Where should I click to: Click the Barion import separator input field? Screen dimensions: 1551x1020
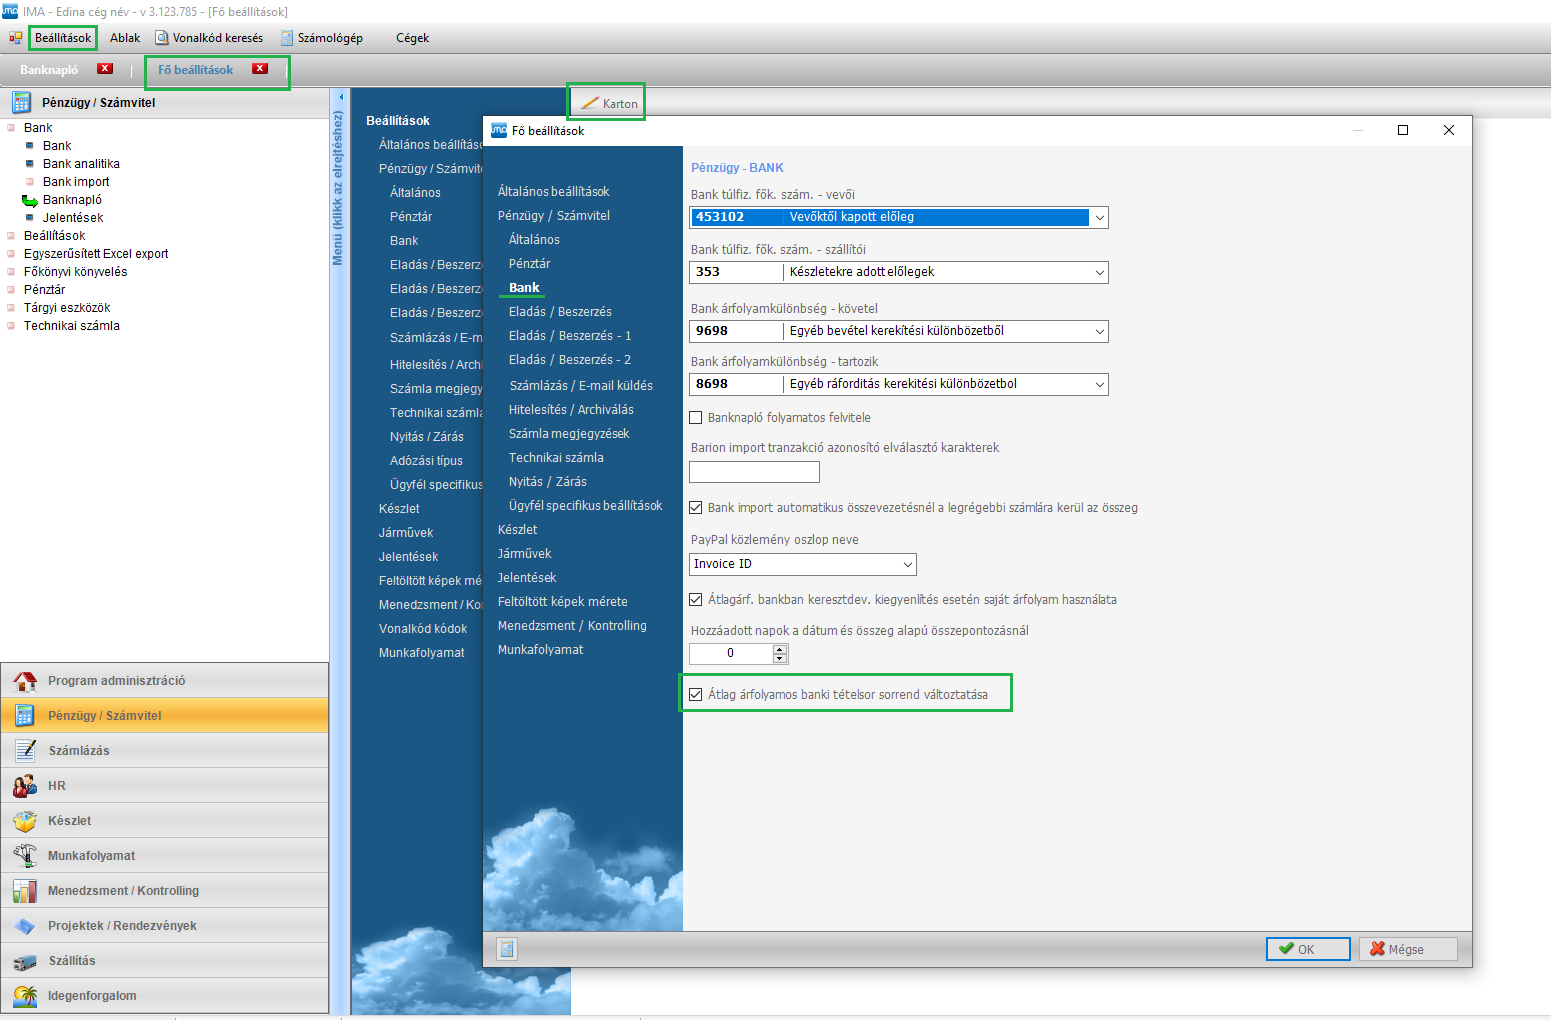tap(754, 472)
